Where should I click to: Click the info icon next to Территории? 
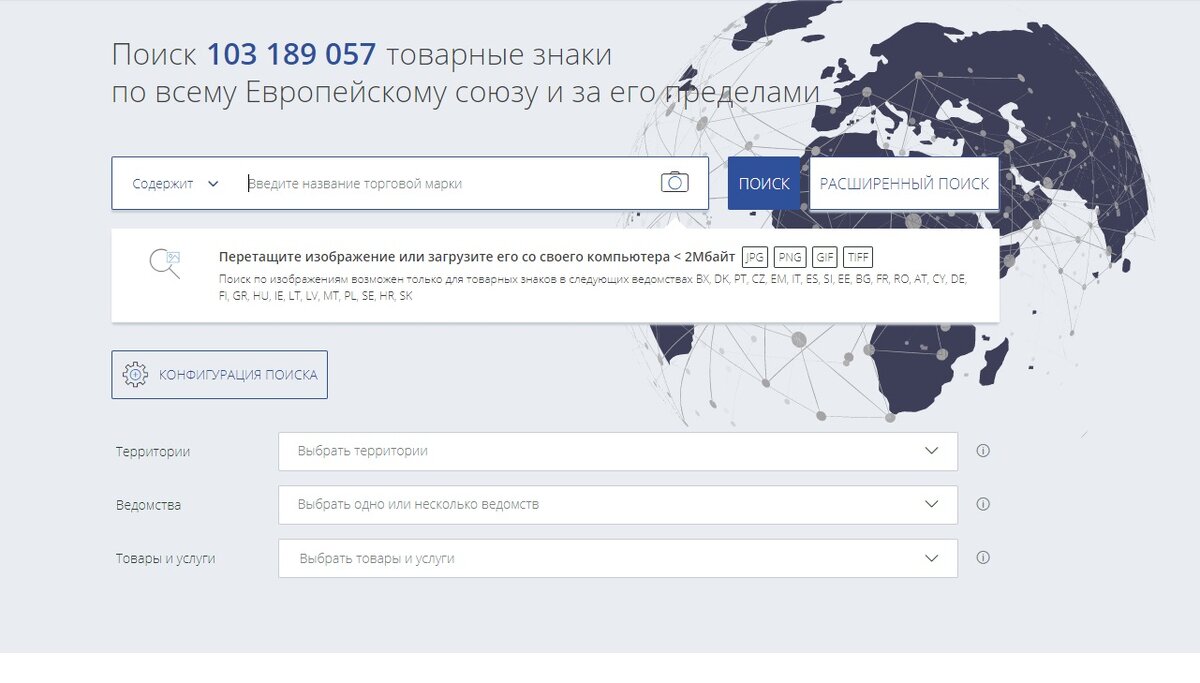[982, 450]
